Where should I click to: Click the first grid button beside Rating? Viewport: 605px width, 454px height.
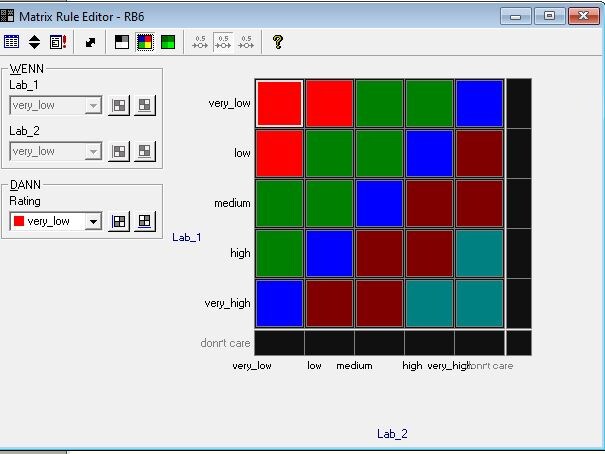119,221
